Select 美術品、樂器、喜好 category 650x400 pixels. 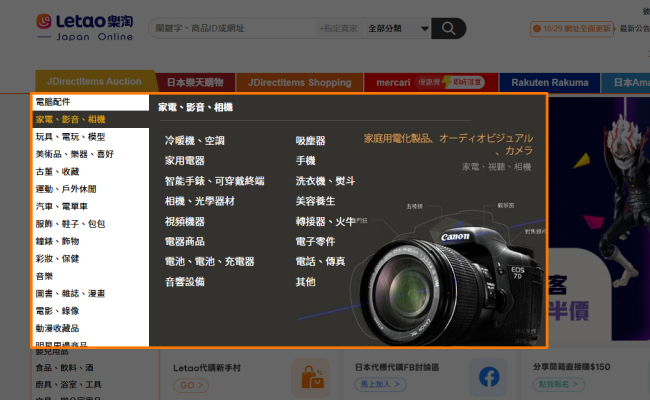point(74,154)
